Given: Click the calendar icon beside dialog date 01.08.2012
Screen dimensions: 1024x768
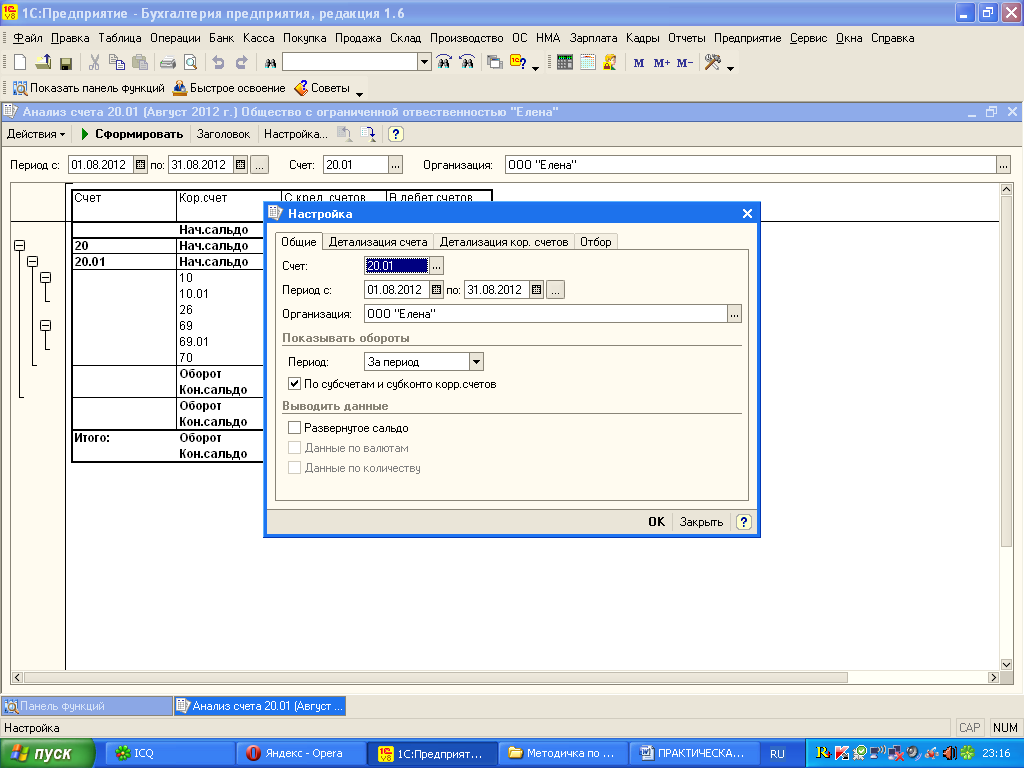Looking at the screenshot, I should (x=436, y=290).
